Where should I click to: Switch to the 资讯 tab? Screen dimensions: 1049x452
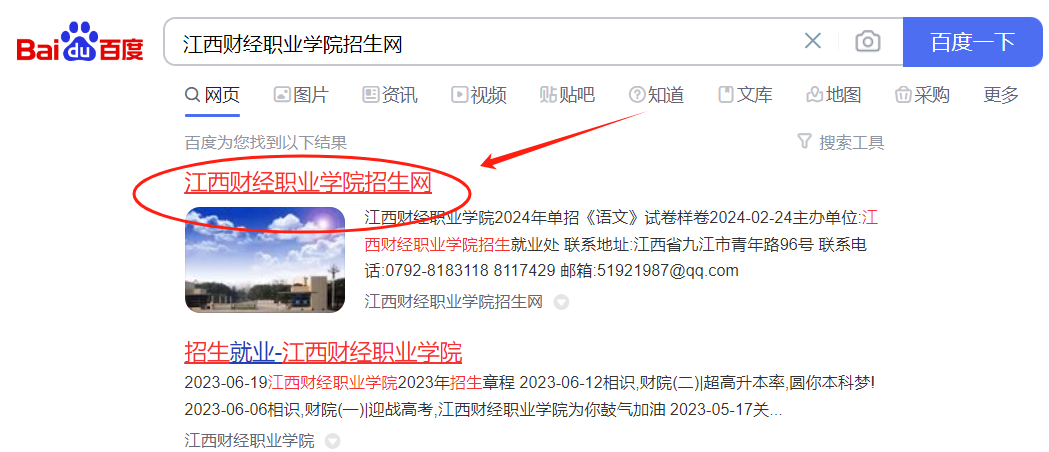[x=390, y=95]
